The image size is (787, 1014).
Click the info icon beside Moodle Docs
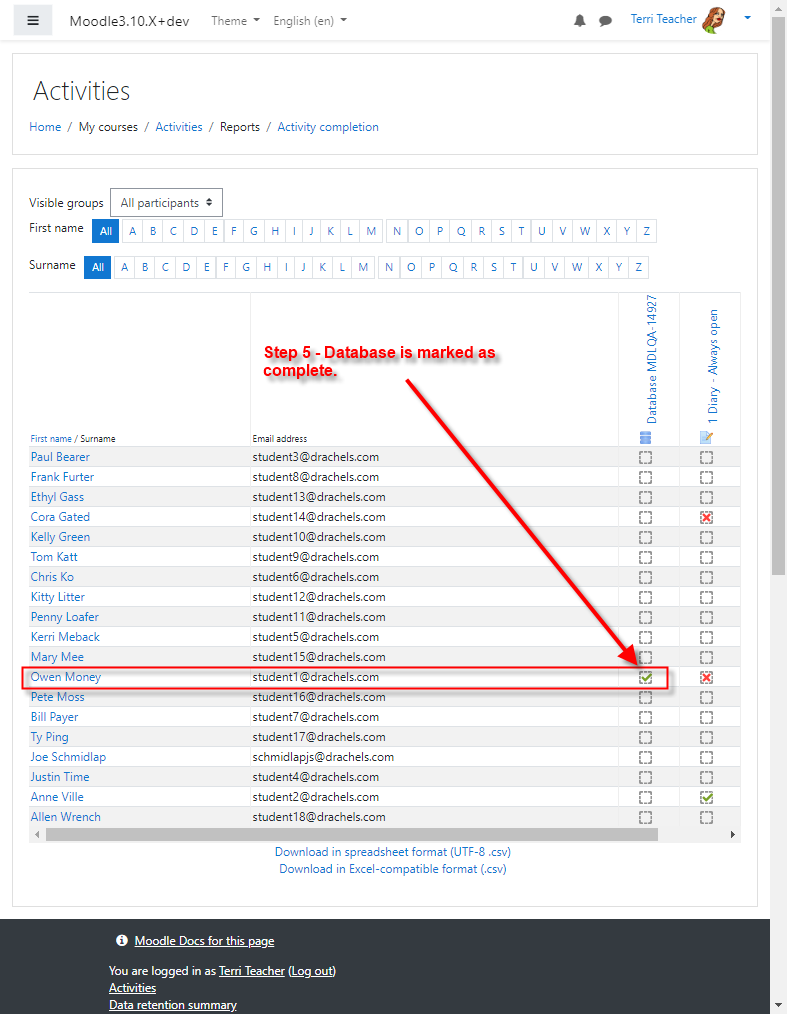(122, 940)
